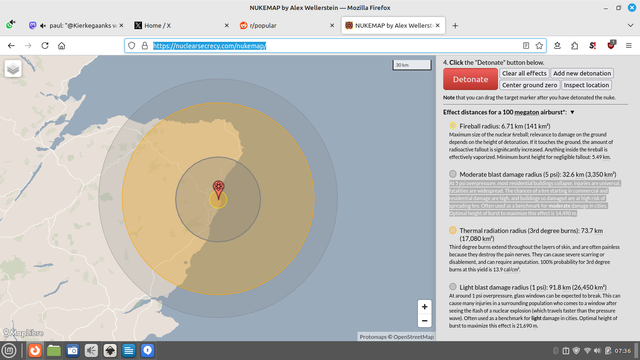640x360 pixels.
Task: Close the Home / X tab
Action: (227, 26)
